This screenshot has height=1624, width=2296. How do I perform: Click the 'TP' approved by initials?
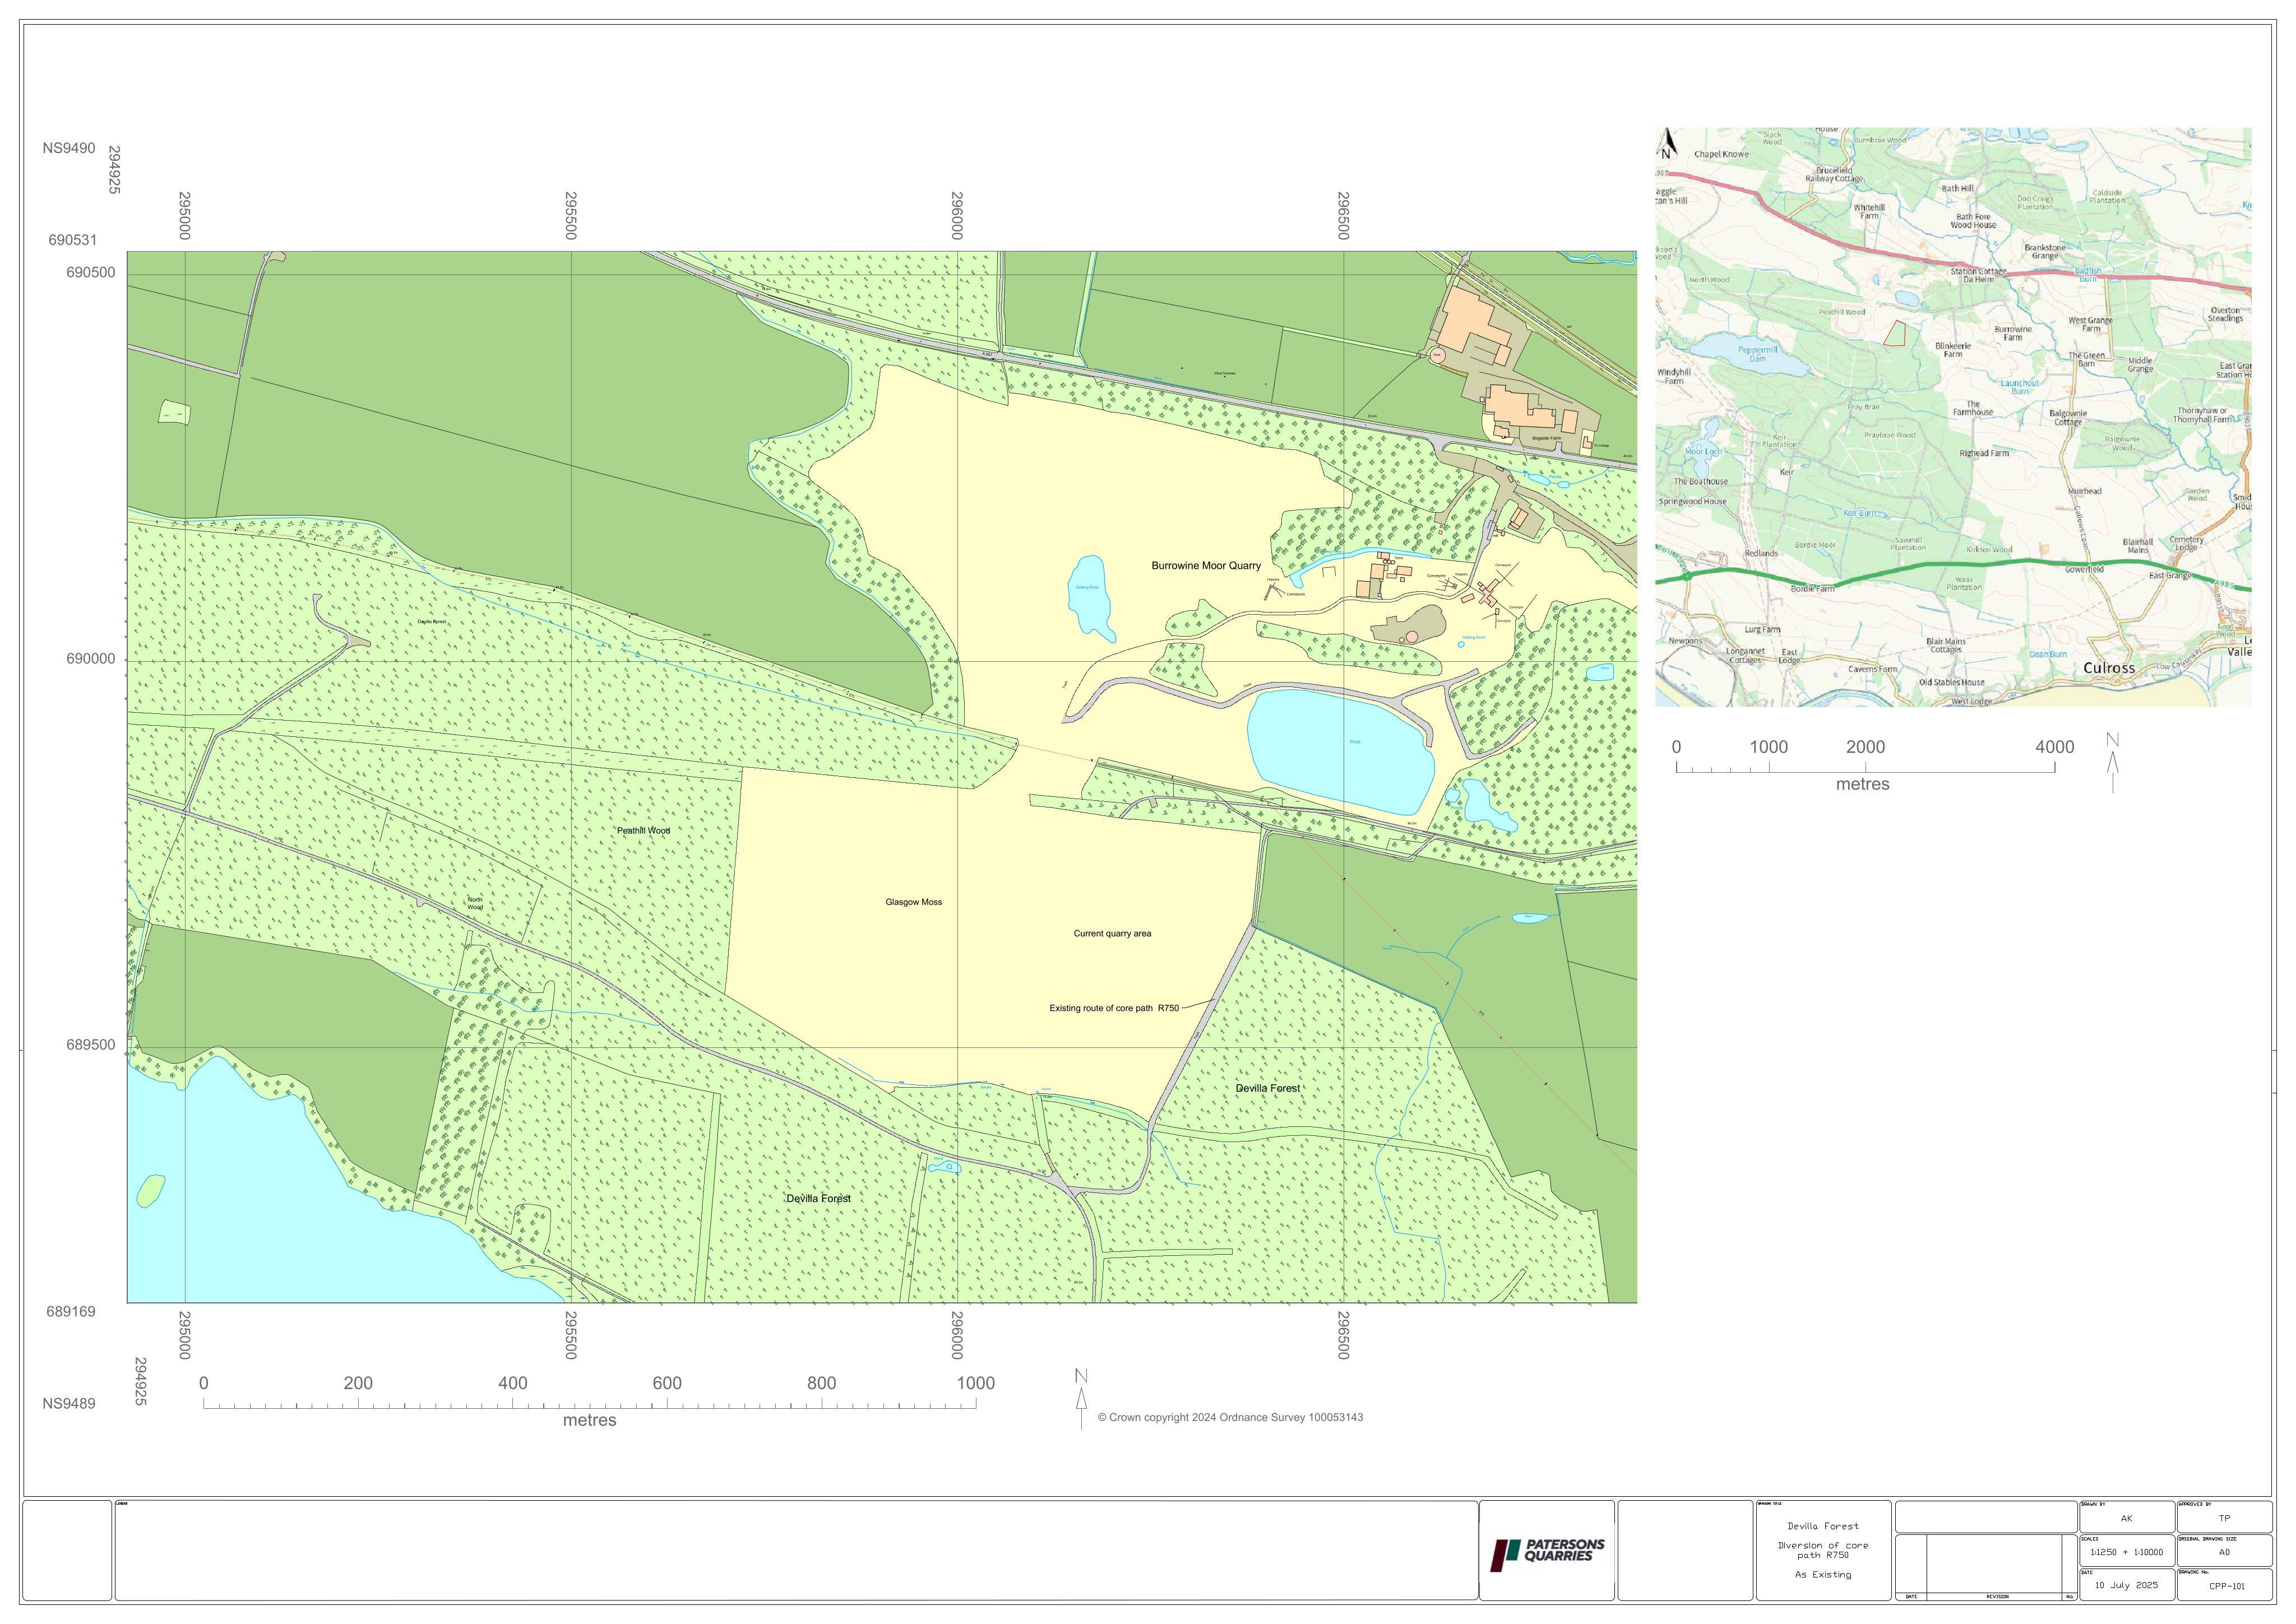click(x=2224, y=1519)
